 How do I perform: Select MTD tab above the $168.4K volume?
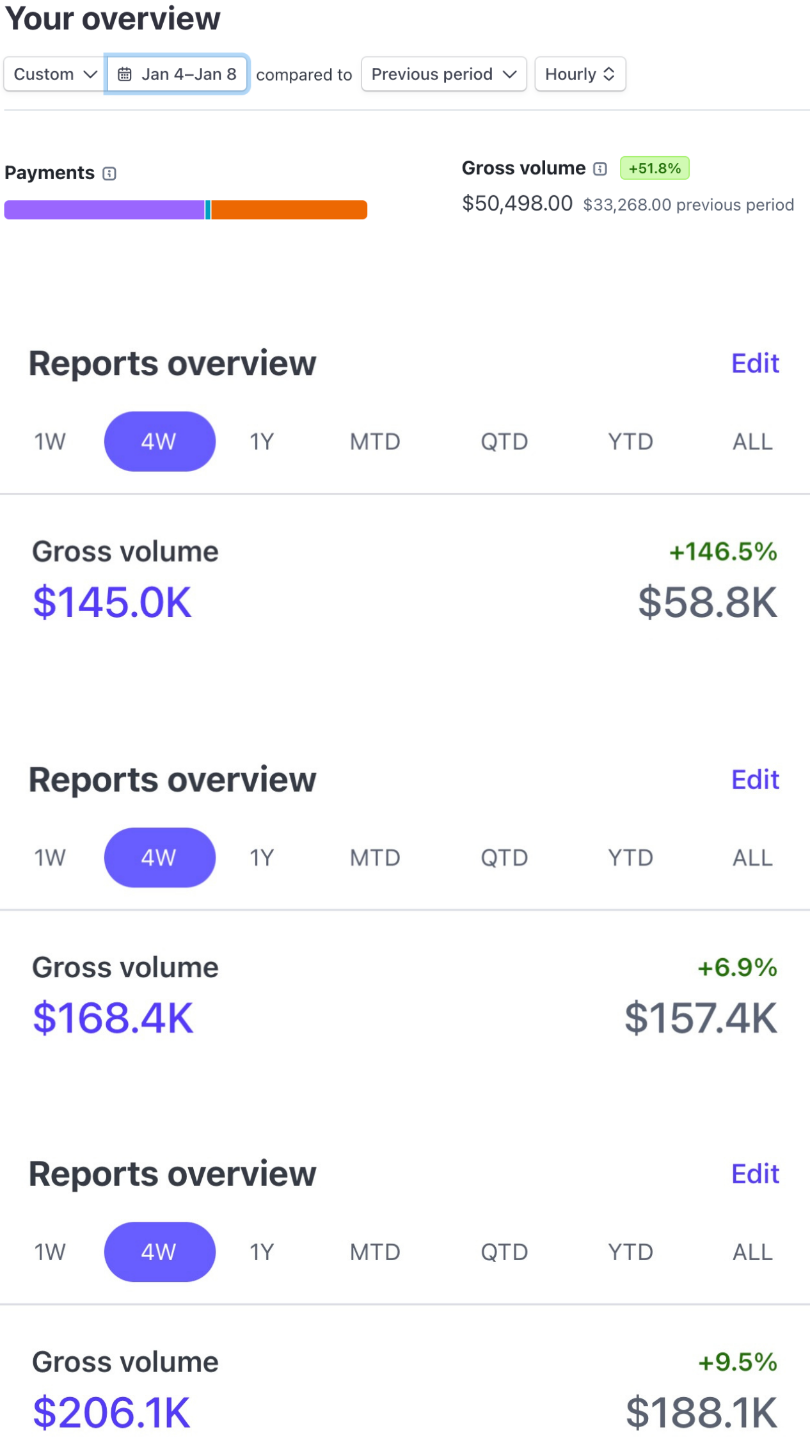(x=375, y=858)
